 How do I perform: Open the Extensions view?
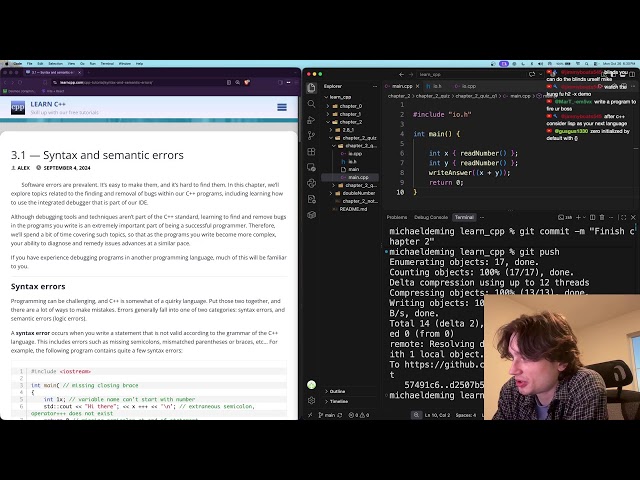tap(311, 151)
